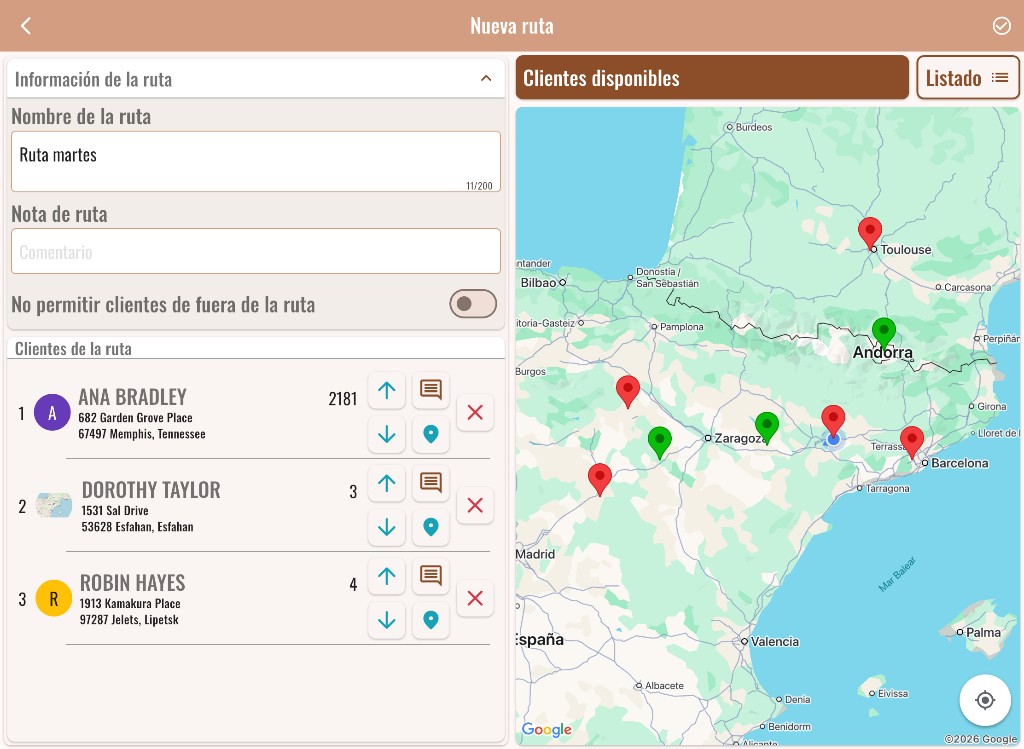Remove Robin Hayes from the route
1024x749 pixels.
point(475,598)
